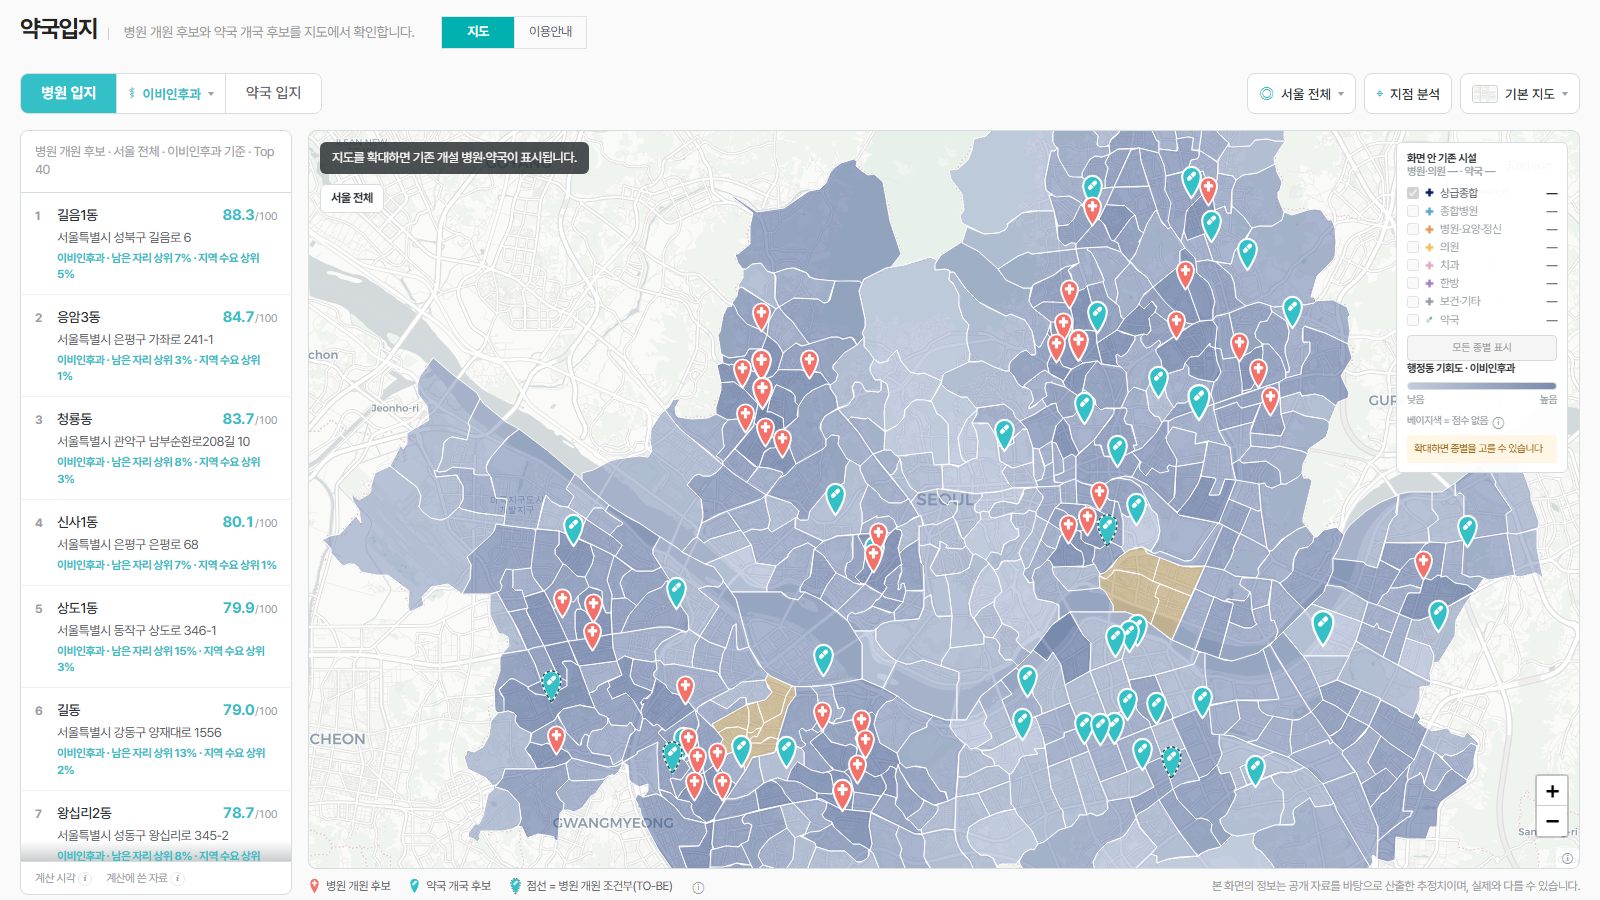Open the 응암3동 candidate row
Image resolution: width=1600 pixels, height=900 pixels.
[156, 346]
